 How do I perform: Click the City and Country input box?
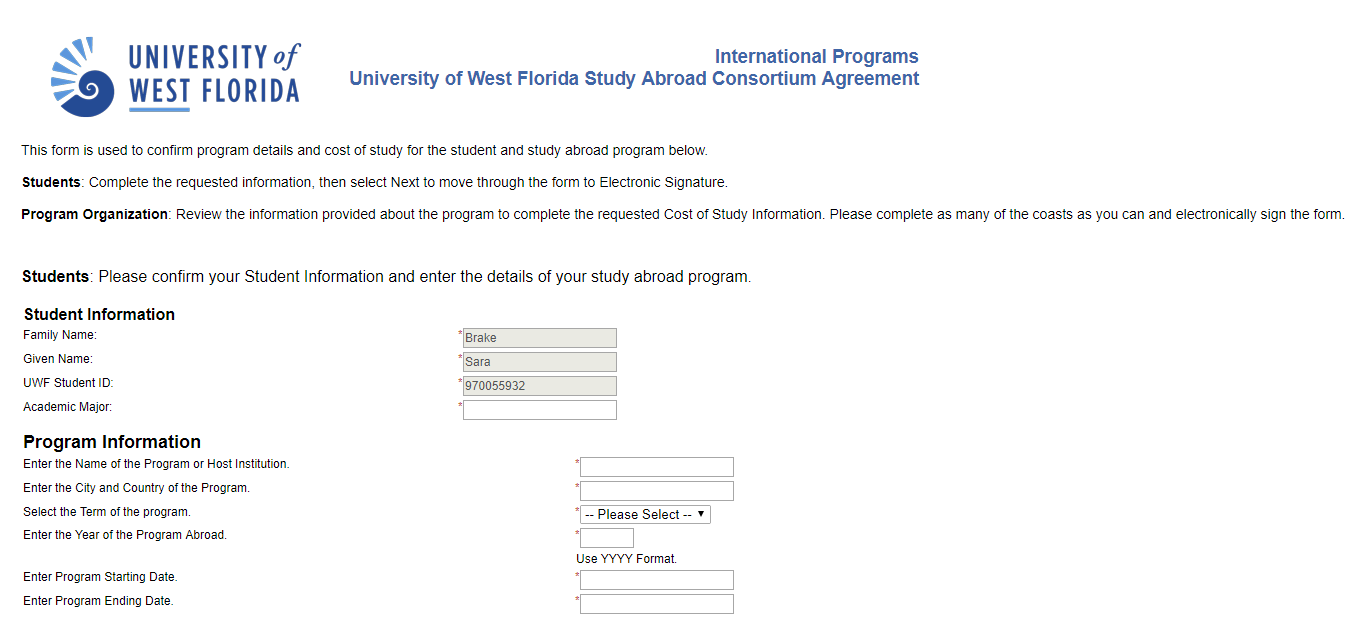[x=657, y=491]
